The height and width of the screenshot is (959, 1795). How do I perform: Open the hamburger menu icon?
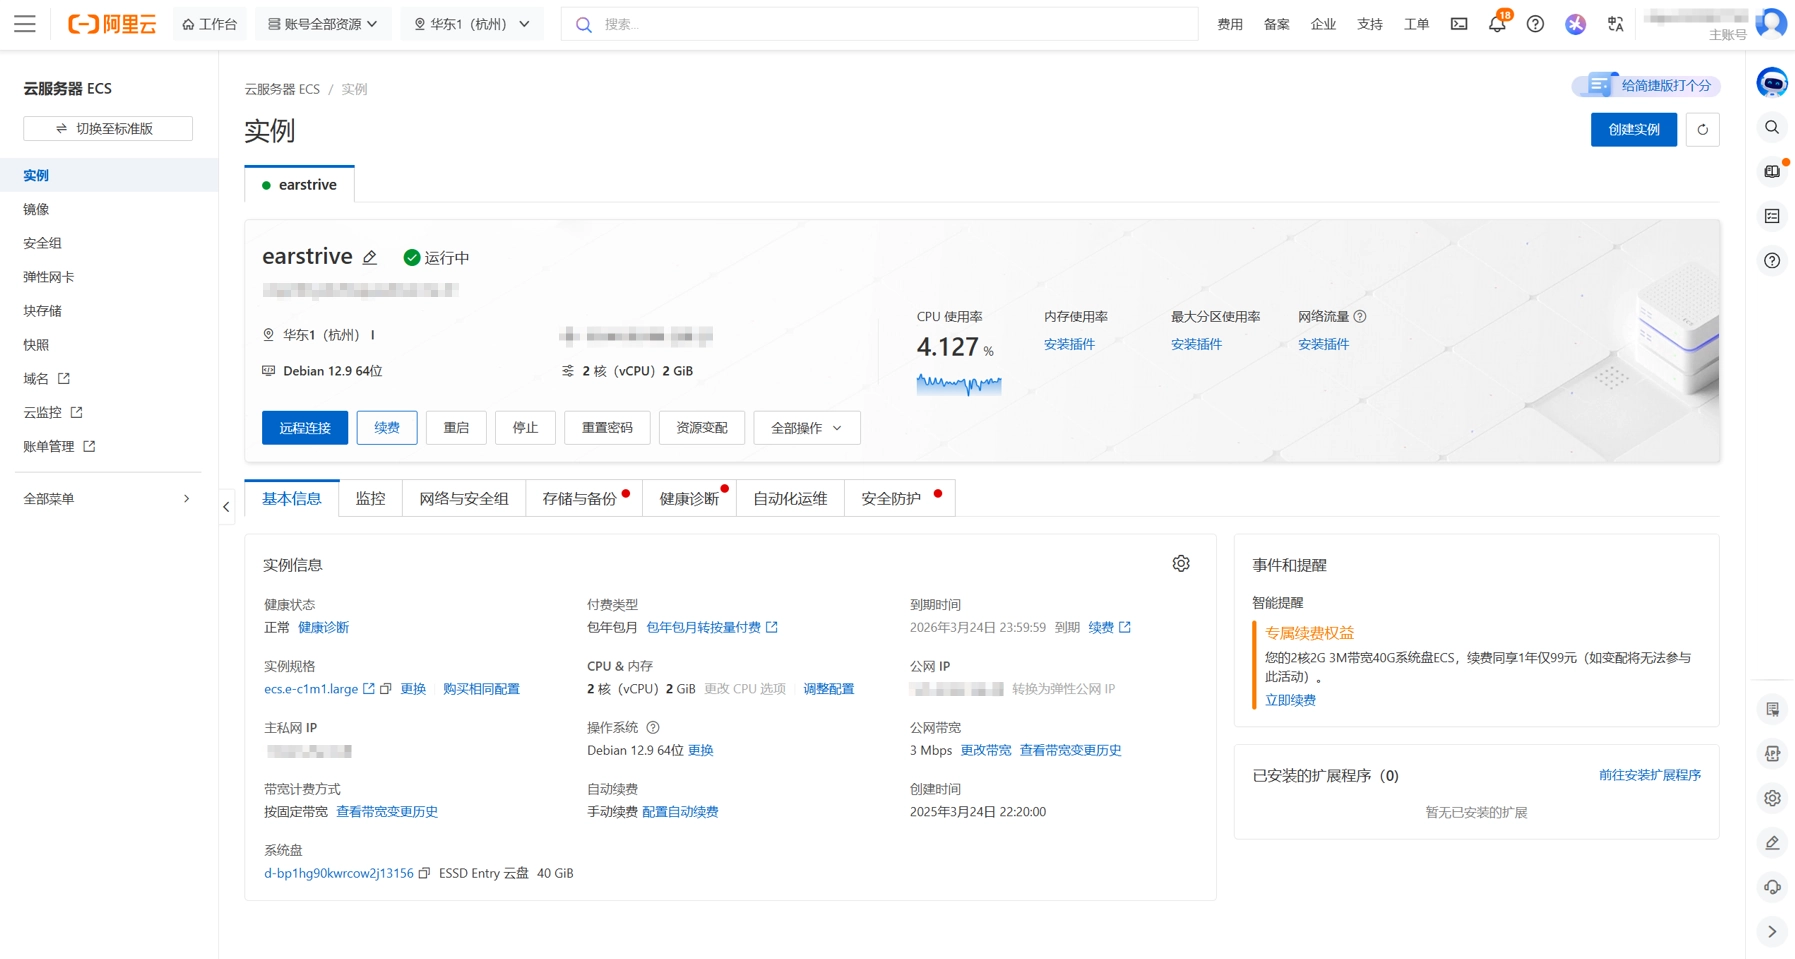pyautogui.click(x=25, y=24)
